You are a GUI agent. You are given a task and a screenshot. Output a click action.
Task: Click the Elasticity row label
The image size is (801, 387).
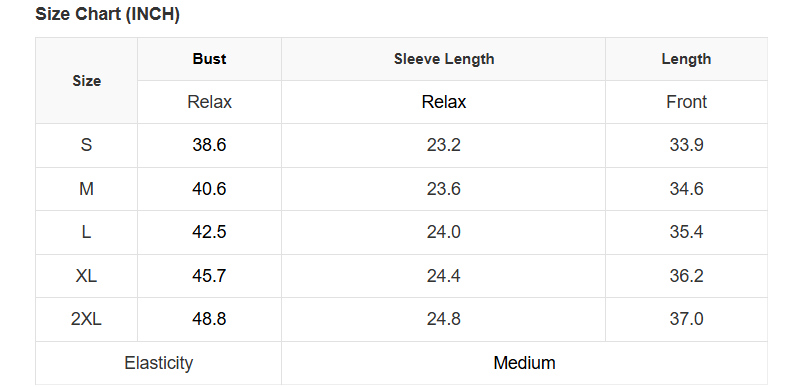[158, 363]
